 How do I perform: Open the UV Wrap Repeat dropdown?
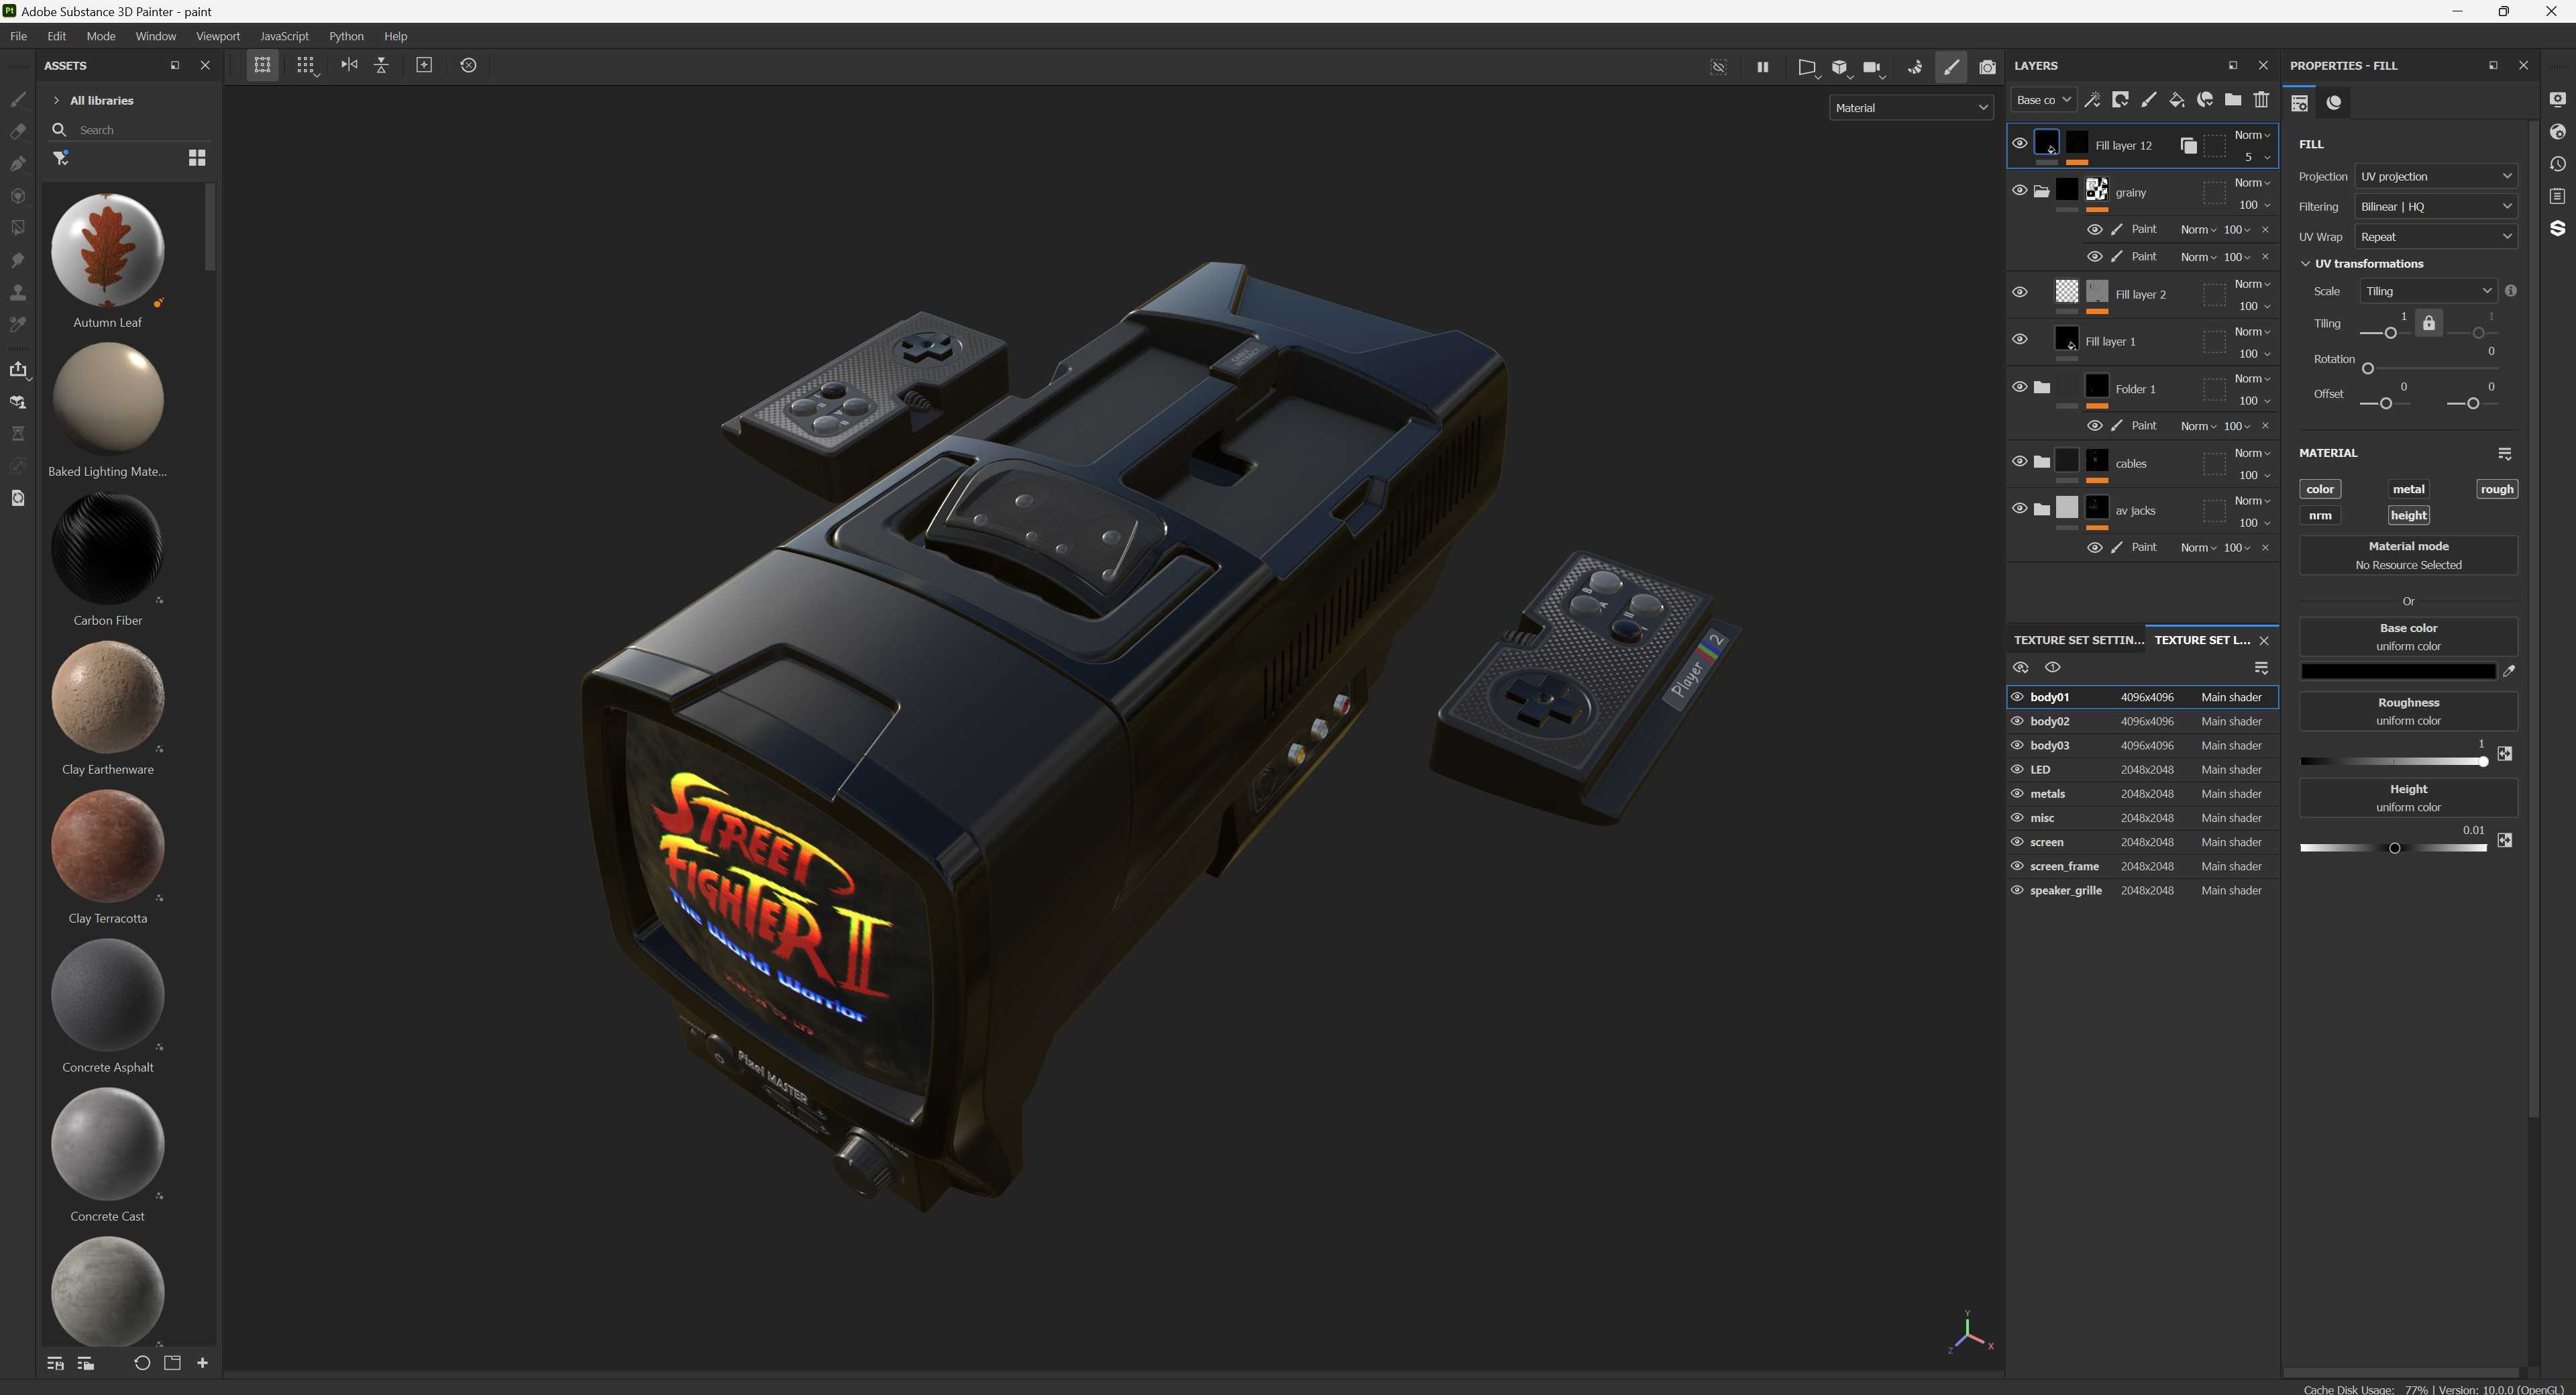(x=2436, y=237)
